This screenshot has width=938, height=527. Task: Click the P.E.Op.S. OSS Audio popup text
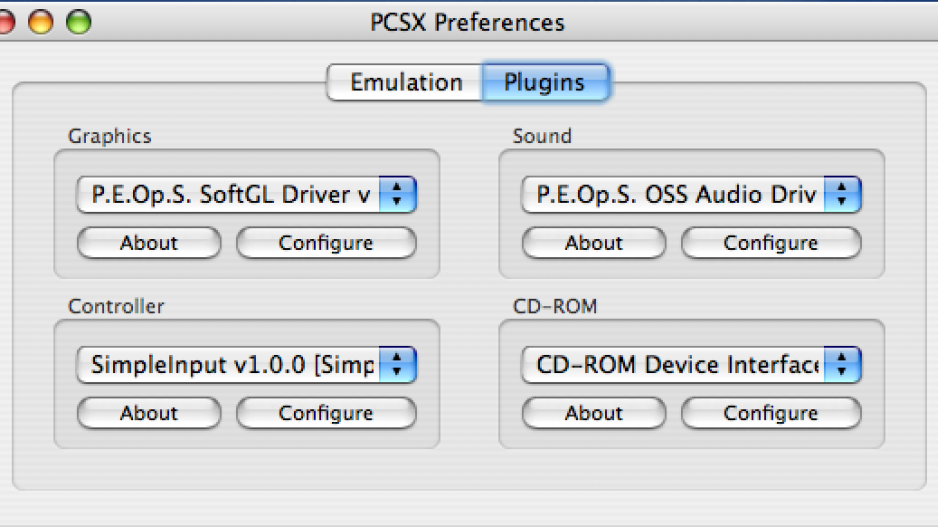click(676, 195)
